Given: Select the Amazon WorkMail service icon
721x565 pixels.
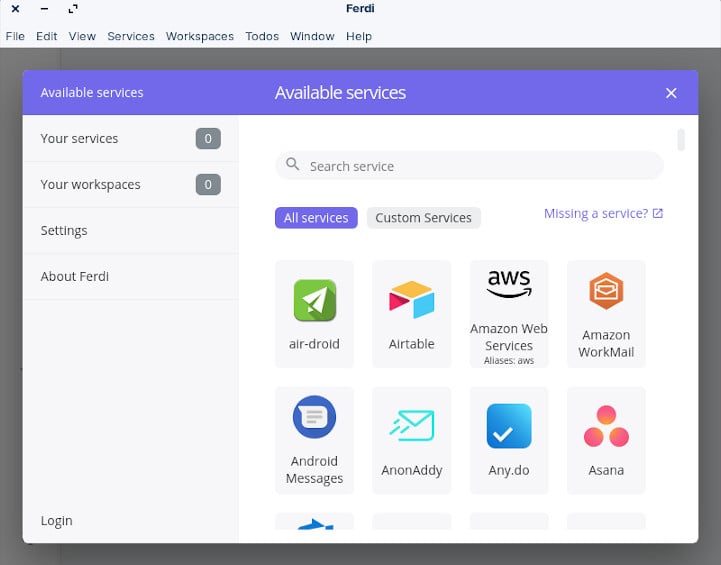Looking at the screenshot, I should point(606,291).
